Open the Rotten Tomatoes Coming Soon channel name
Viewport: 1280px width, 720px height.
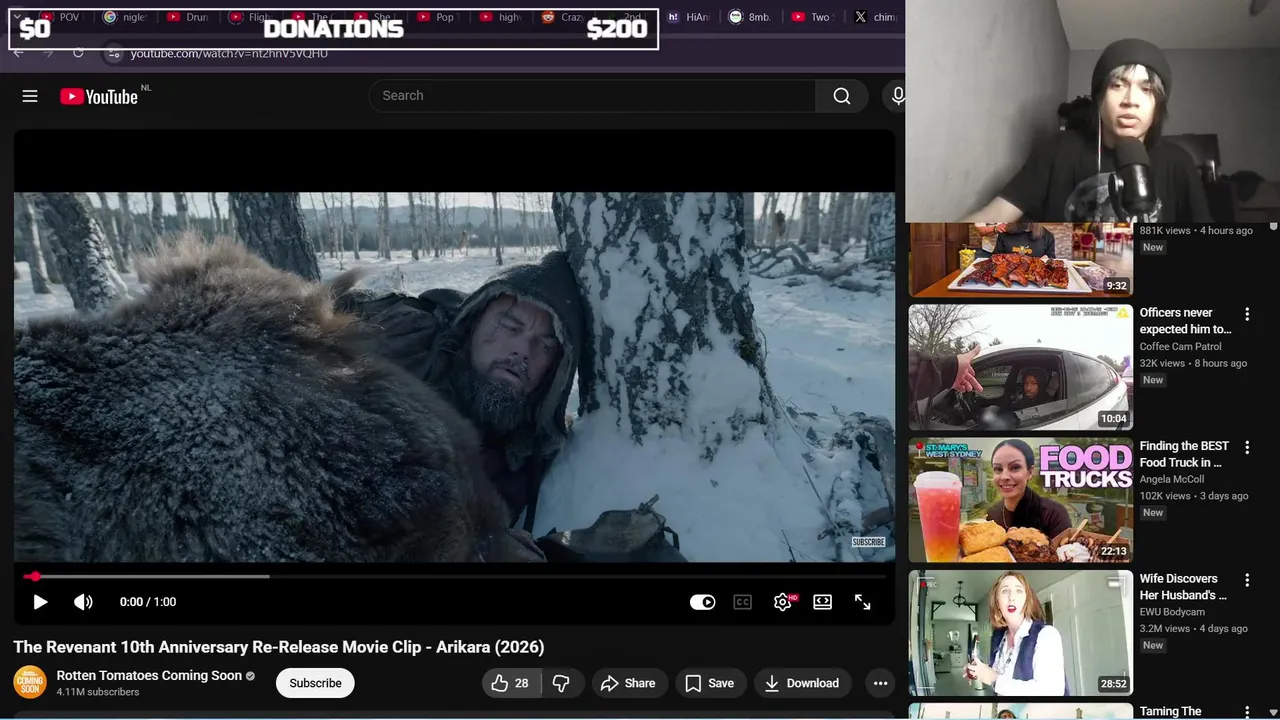coord(149,675)
